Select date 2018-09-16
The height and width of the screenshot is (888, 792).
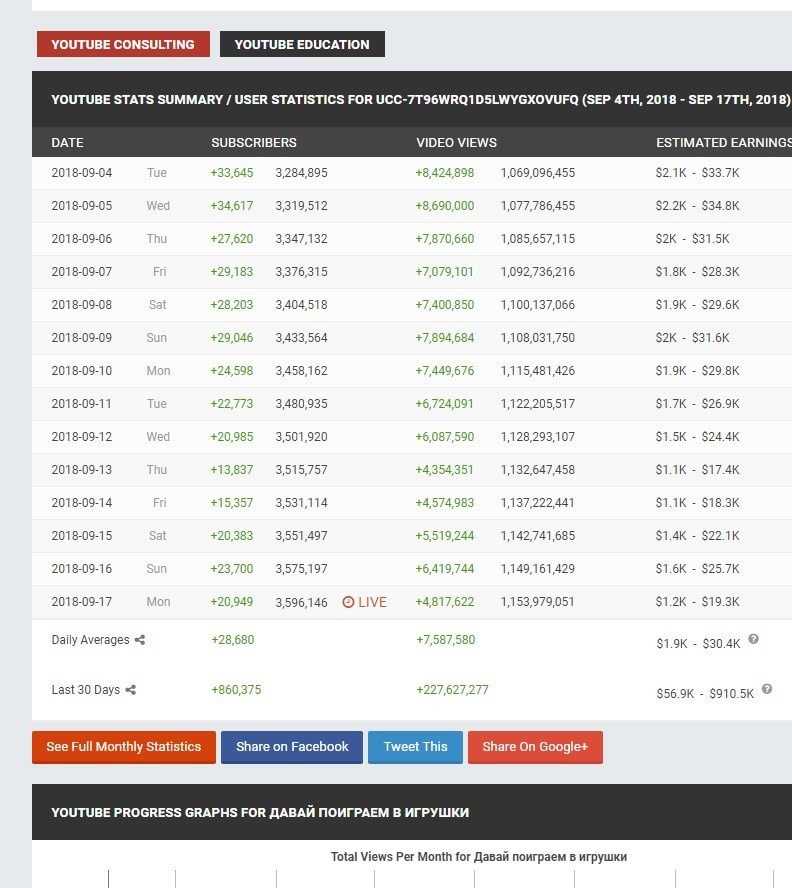(x=82, y=569)
